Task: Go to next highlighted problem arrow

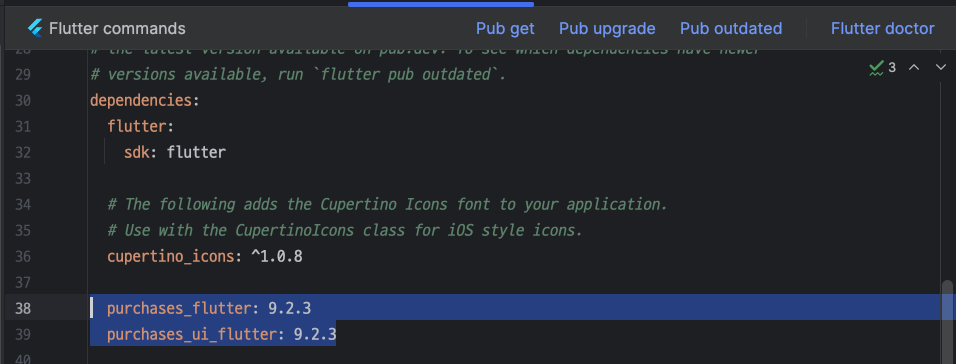Action: click(x=941, y=68)
